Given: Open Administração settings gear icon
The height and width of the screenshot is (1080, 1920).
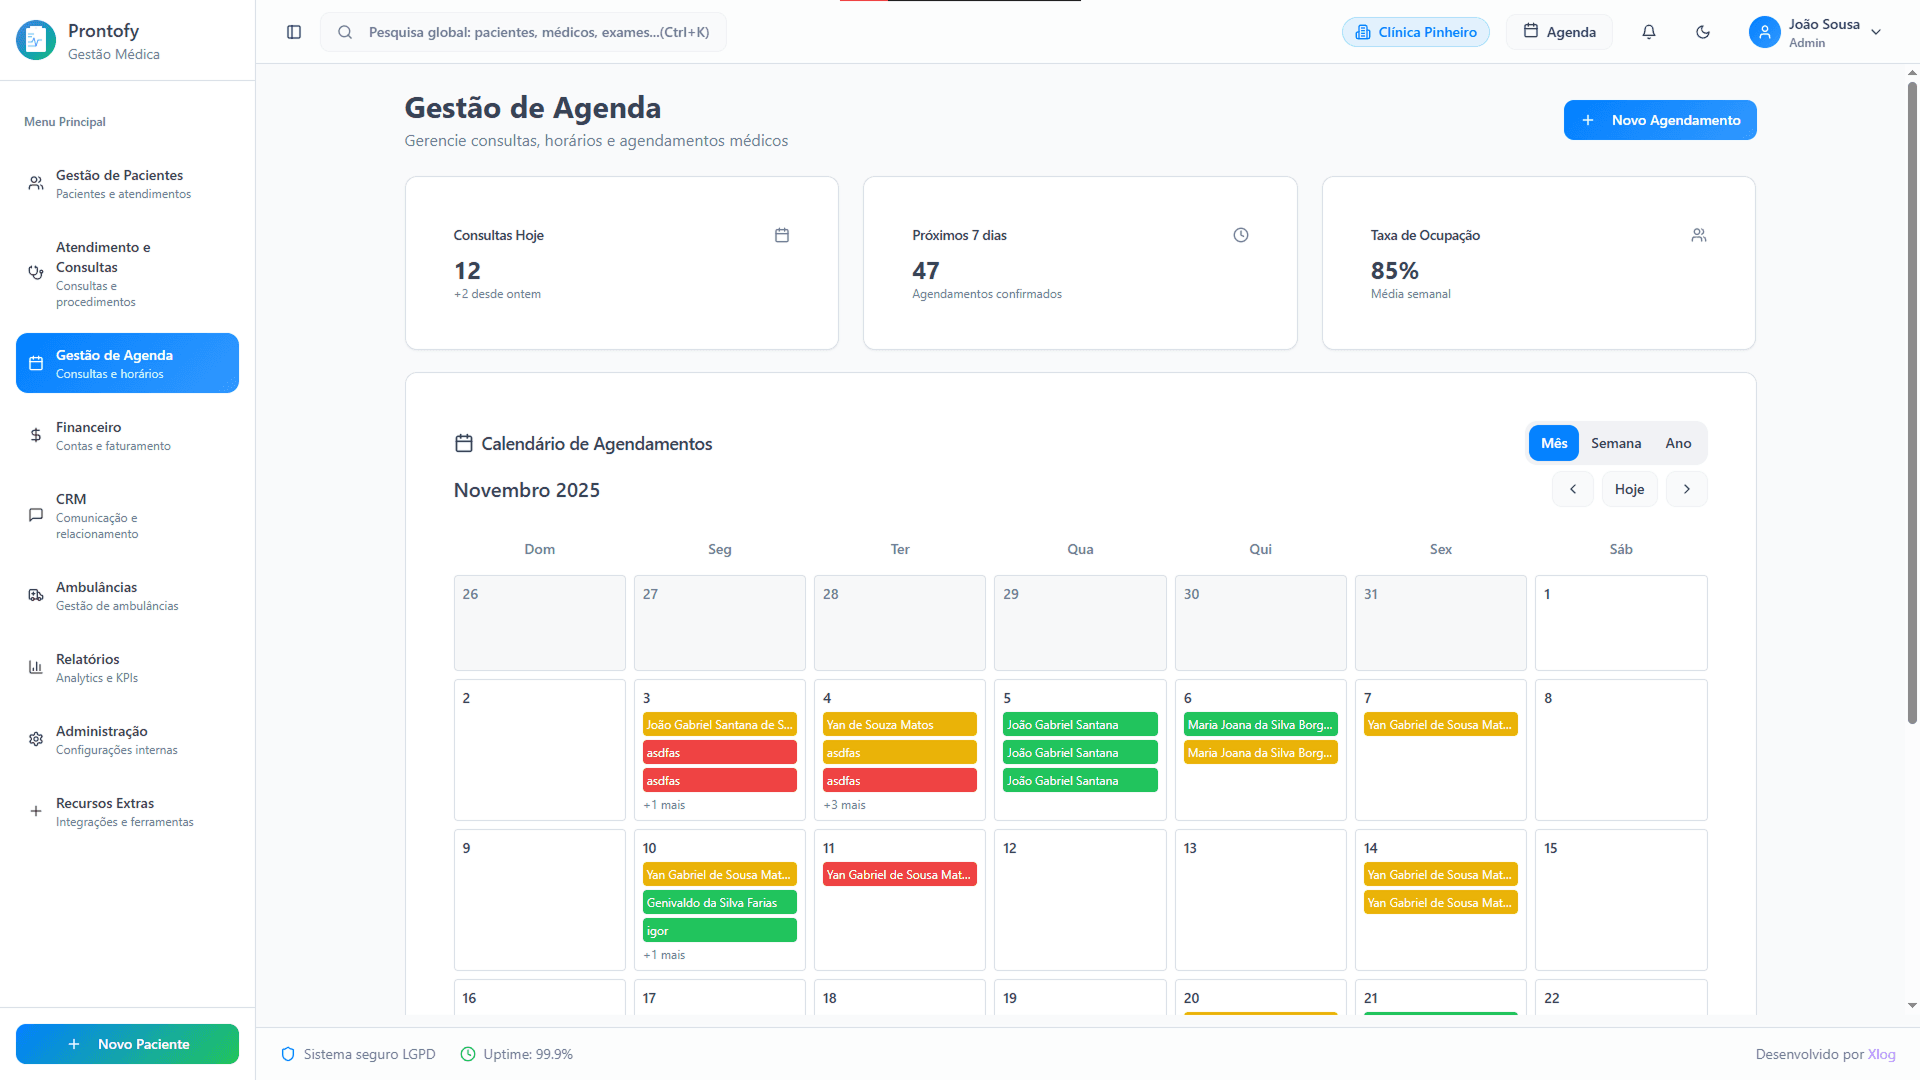Looking at the screenshot, I should click(x=35, y=738).
